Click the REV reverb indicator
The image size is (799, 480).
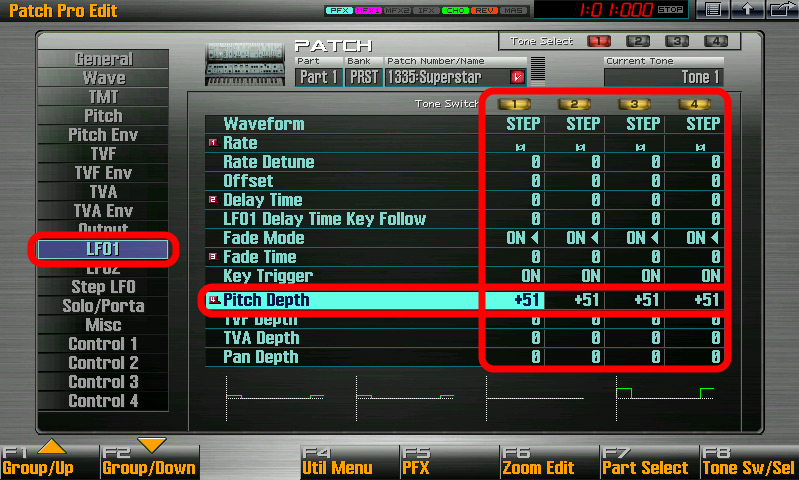(484, 10)
